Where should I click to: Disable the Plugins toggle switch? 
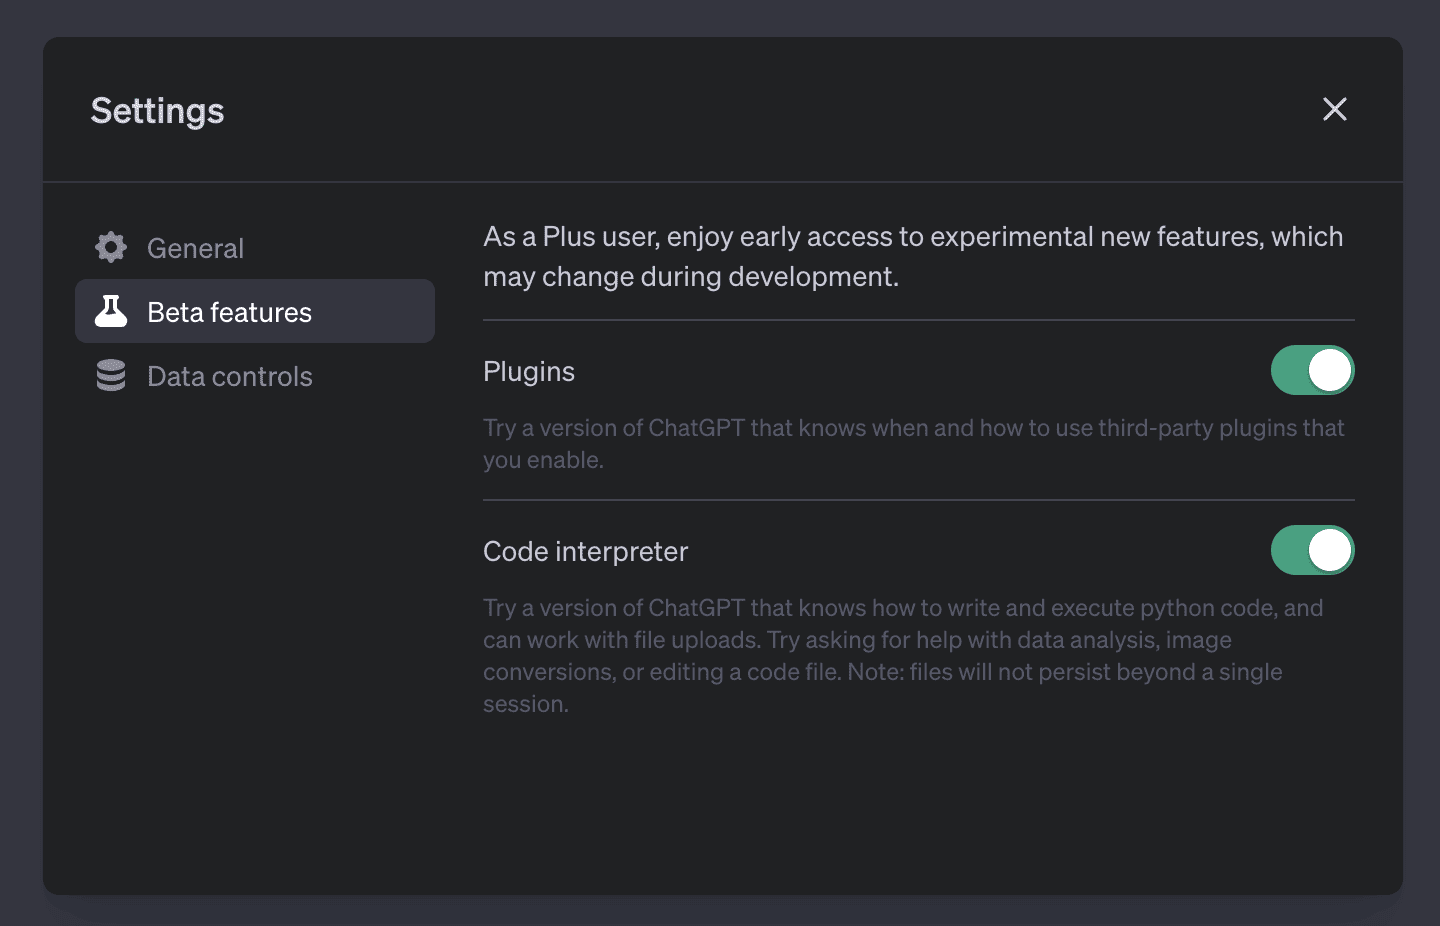1312,370
